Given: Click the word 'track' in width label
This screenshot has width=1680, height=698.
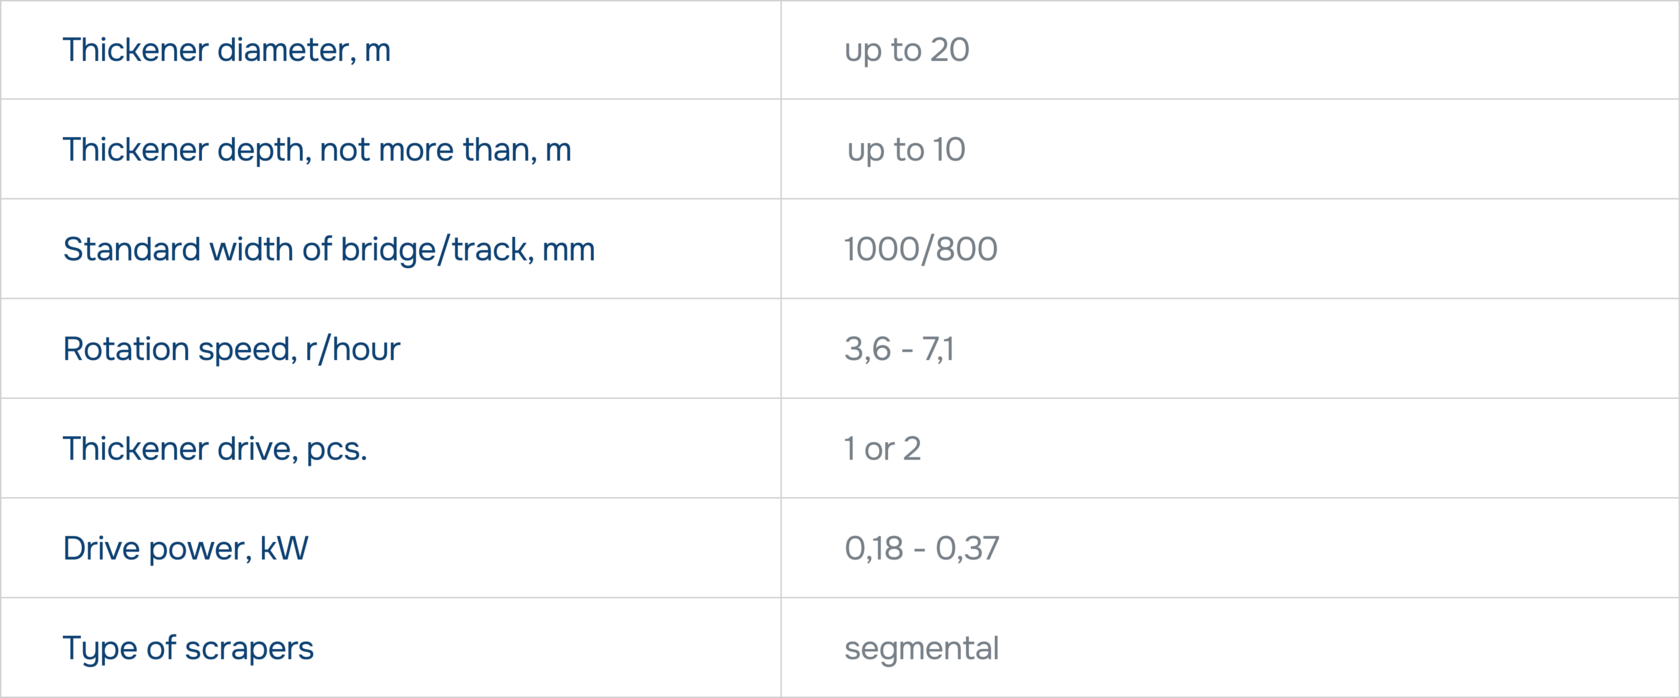Looking at the screenshot, I should (x=490, y=249).
